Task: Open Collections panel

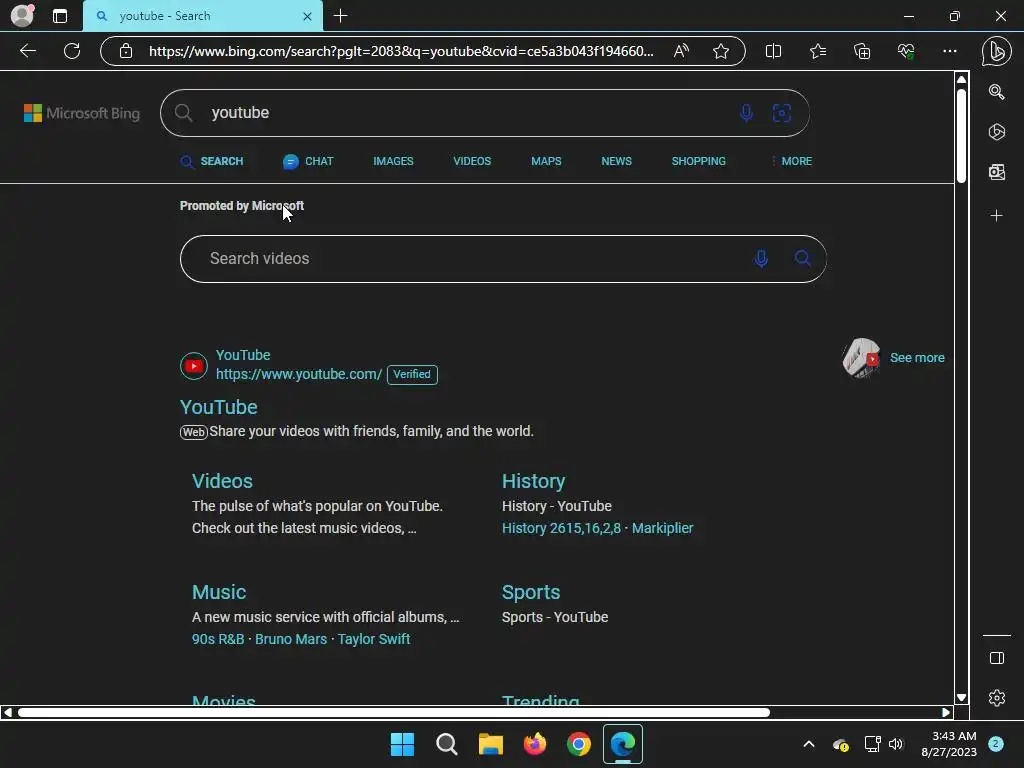Action: [862, 51]
